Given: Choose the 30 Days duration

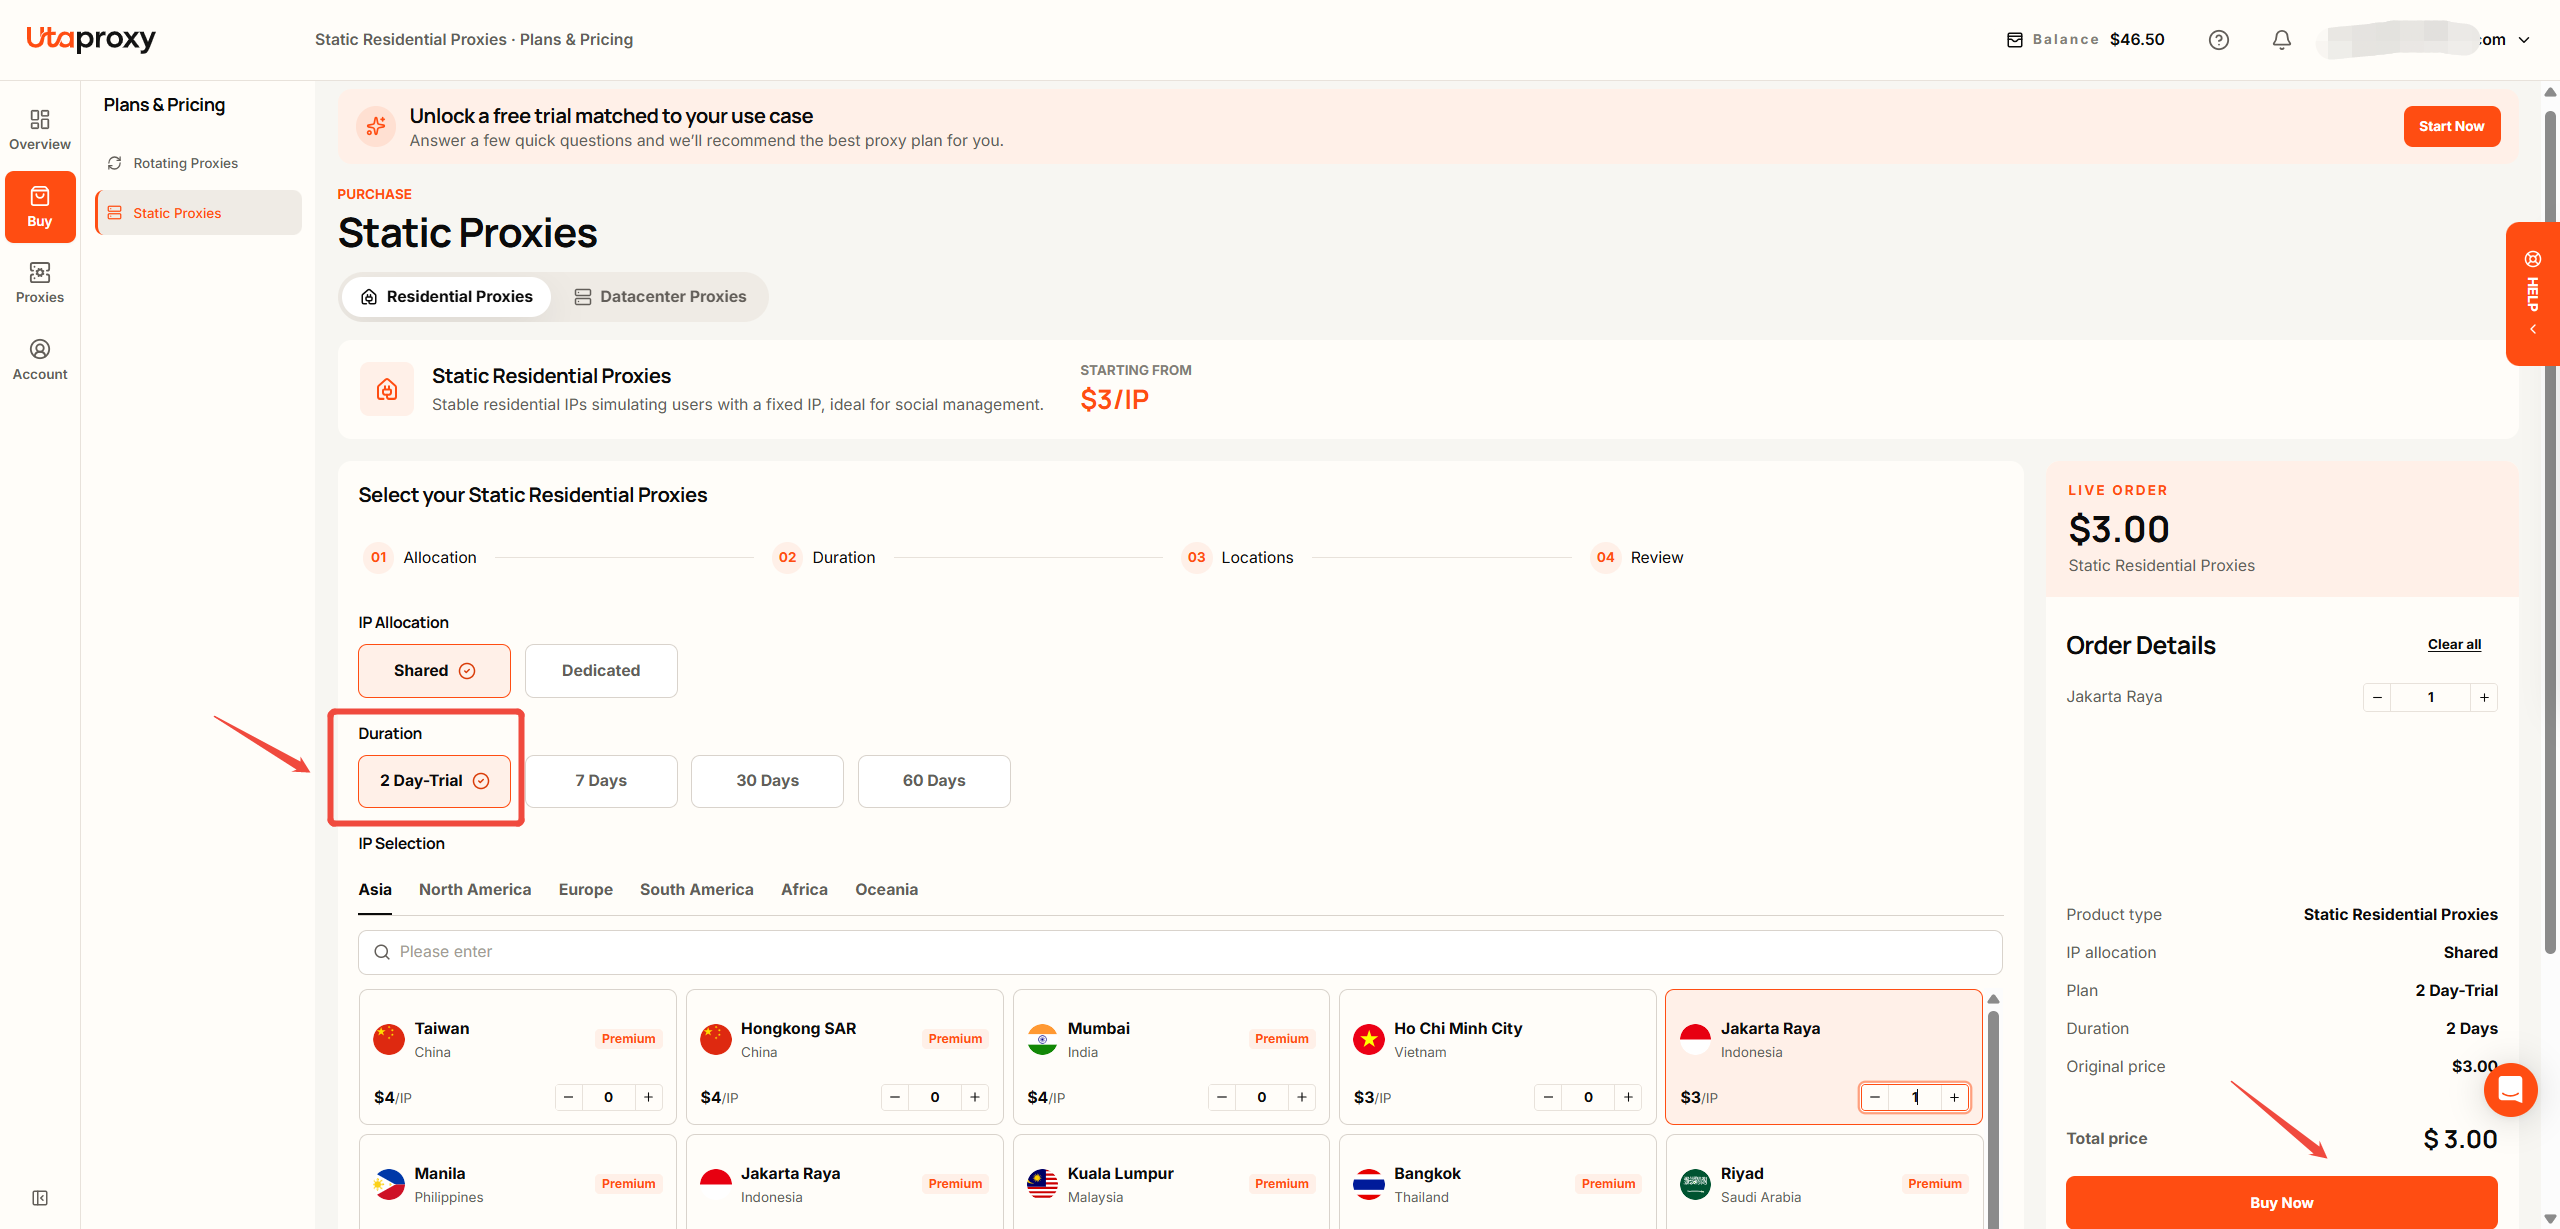Looking at the screenshot, I should (x=767, y=781).
